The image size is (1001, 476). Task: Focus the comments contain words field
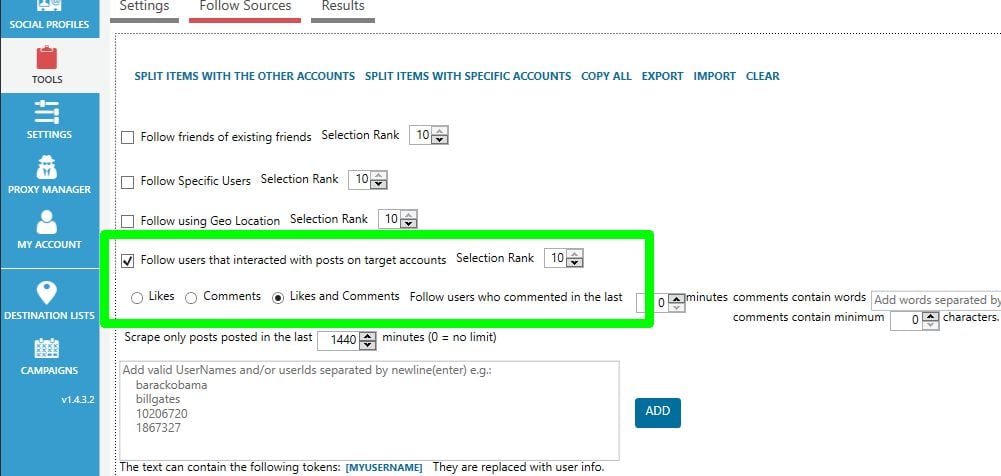tap(936, 299)
